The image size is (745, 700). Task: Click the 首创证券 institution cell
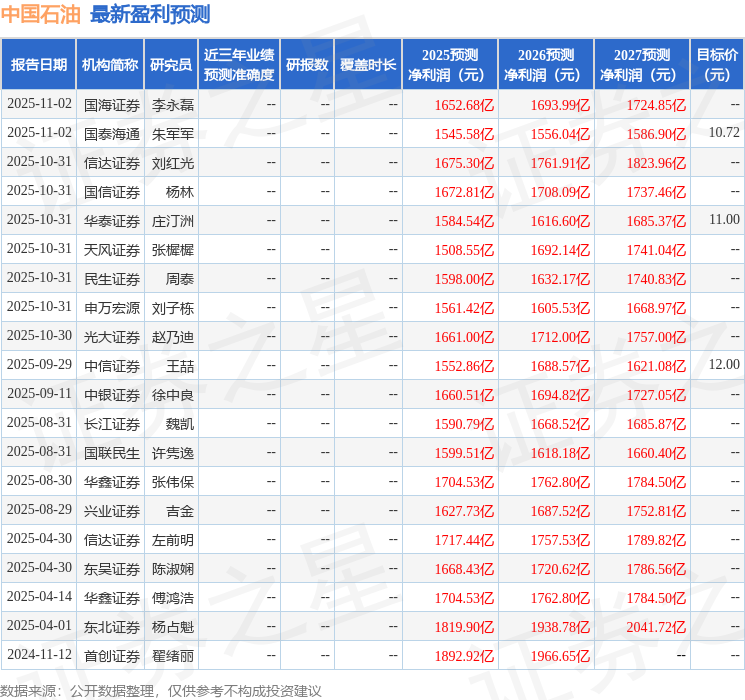click(112, 656)
